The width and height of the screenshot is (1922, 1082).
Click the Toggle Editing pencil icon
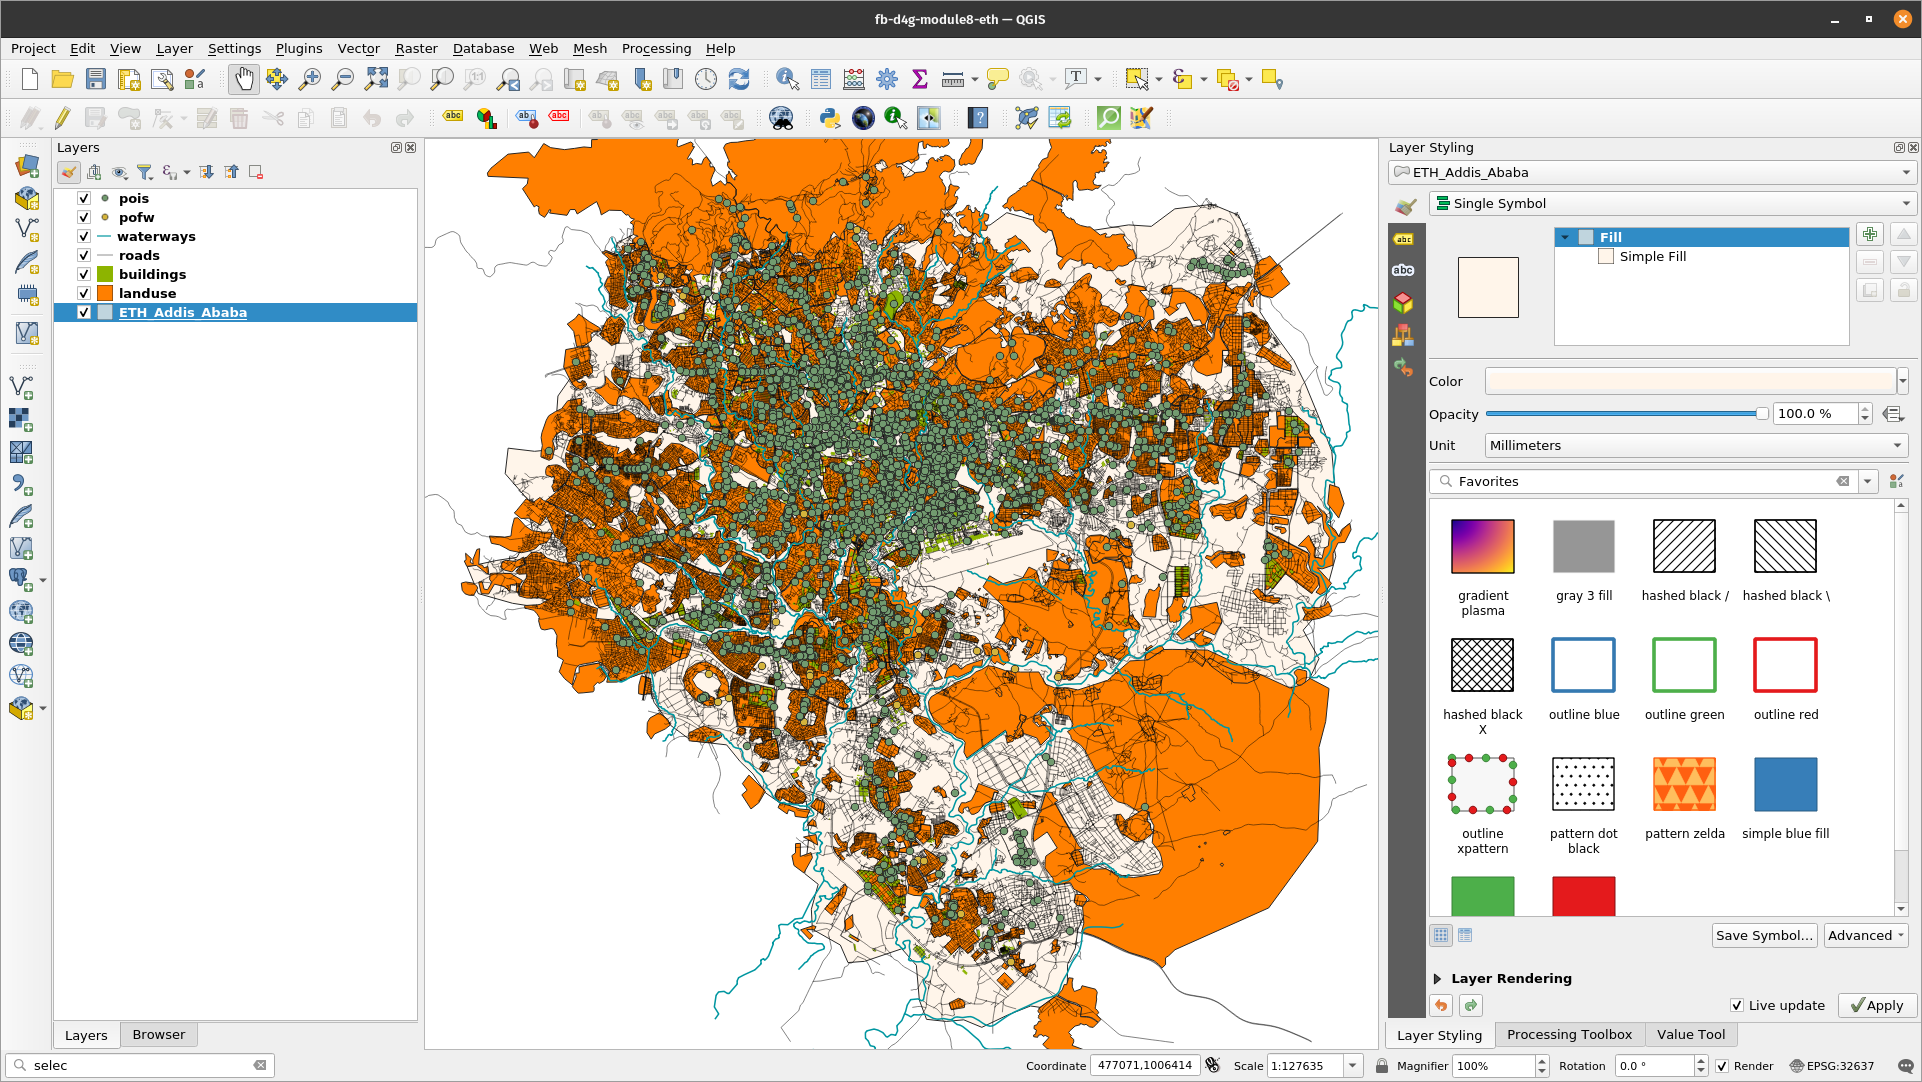pyautogui.click(x=63, y=118)
